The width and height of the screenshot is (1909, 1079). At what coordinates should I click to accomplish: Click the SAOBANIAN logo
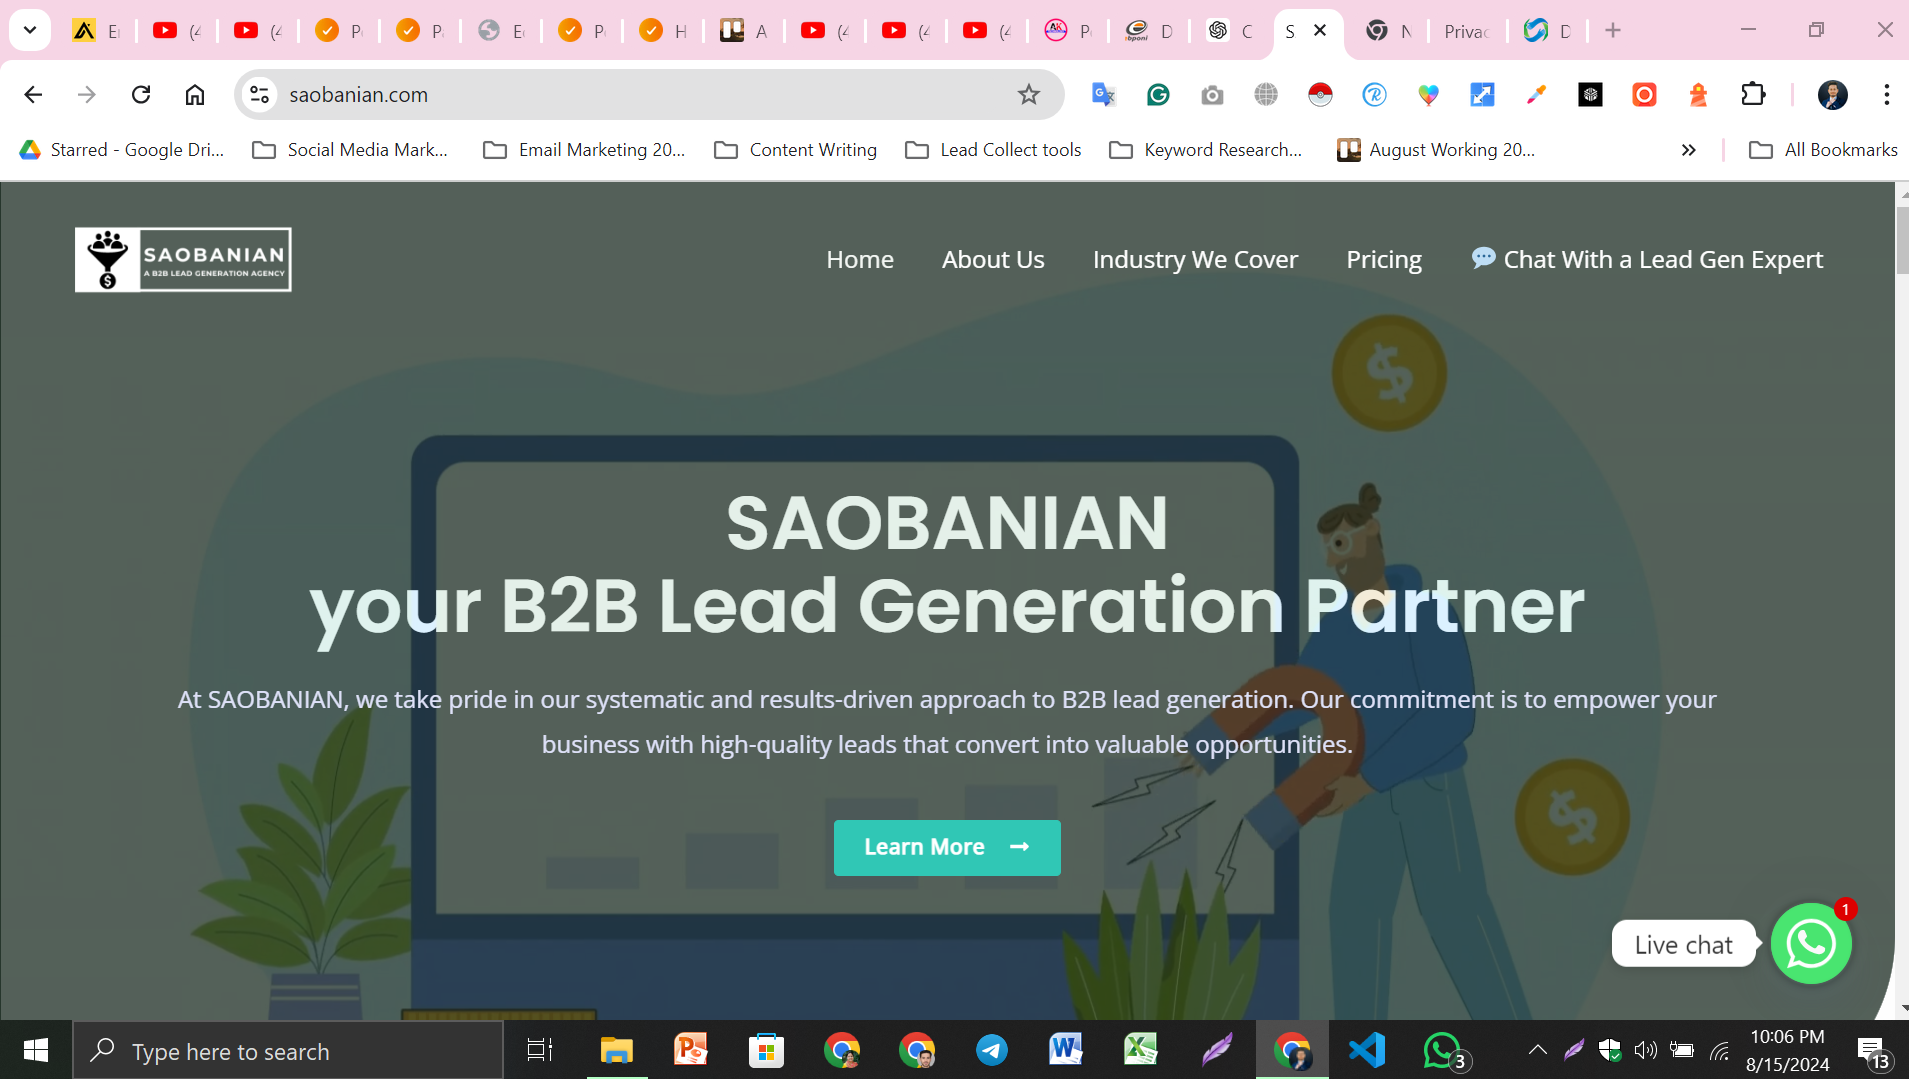click(x=183, y=259)
